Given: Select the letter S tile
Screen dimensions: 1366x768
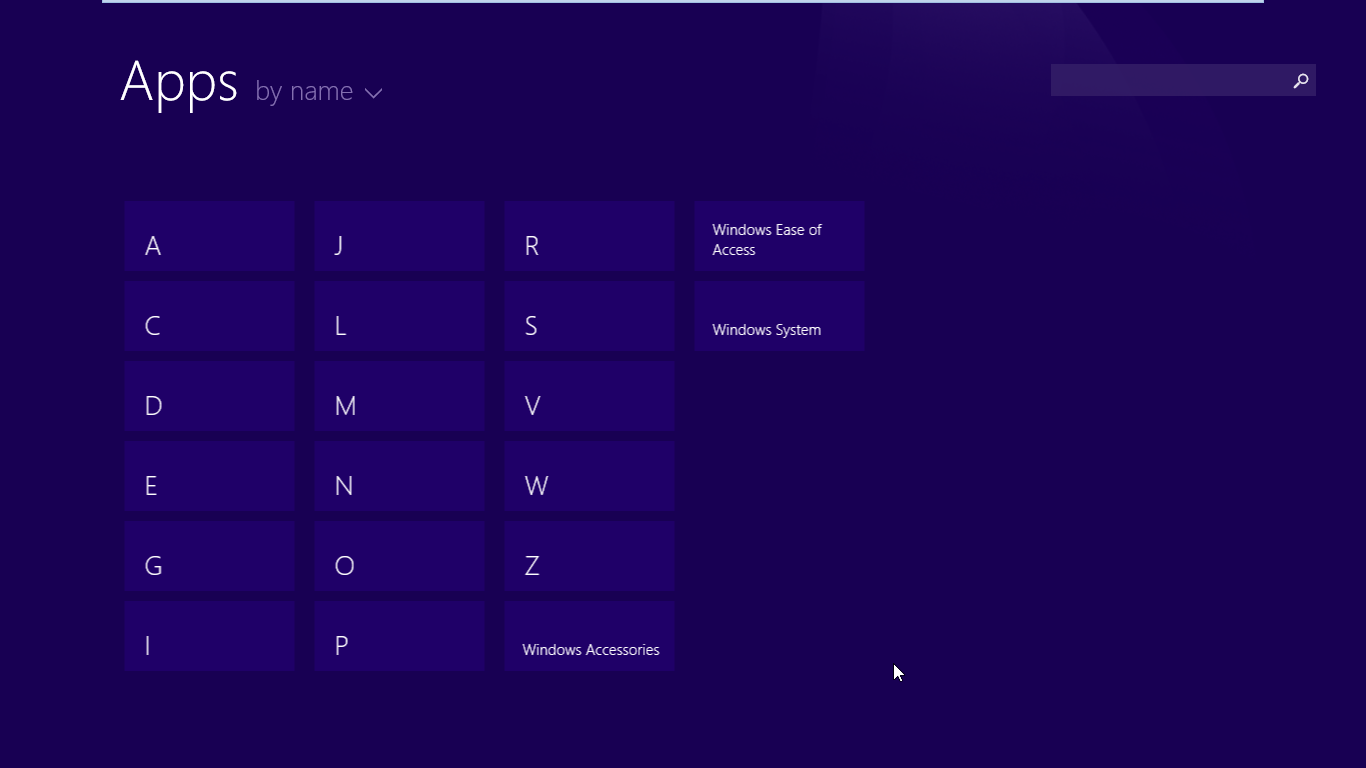Looking at the screenshot, I should 589,317.
